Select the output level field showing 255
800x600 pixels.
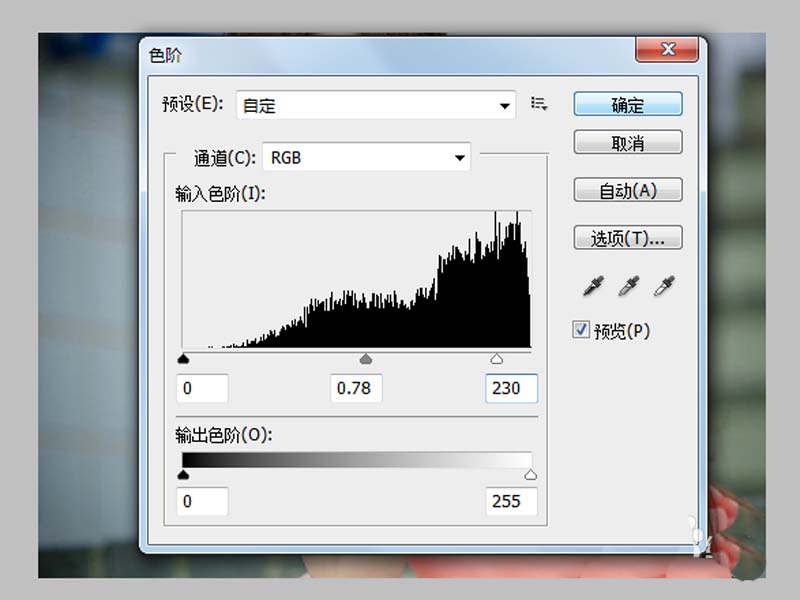point(511,501)
